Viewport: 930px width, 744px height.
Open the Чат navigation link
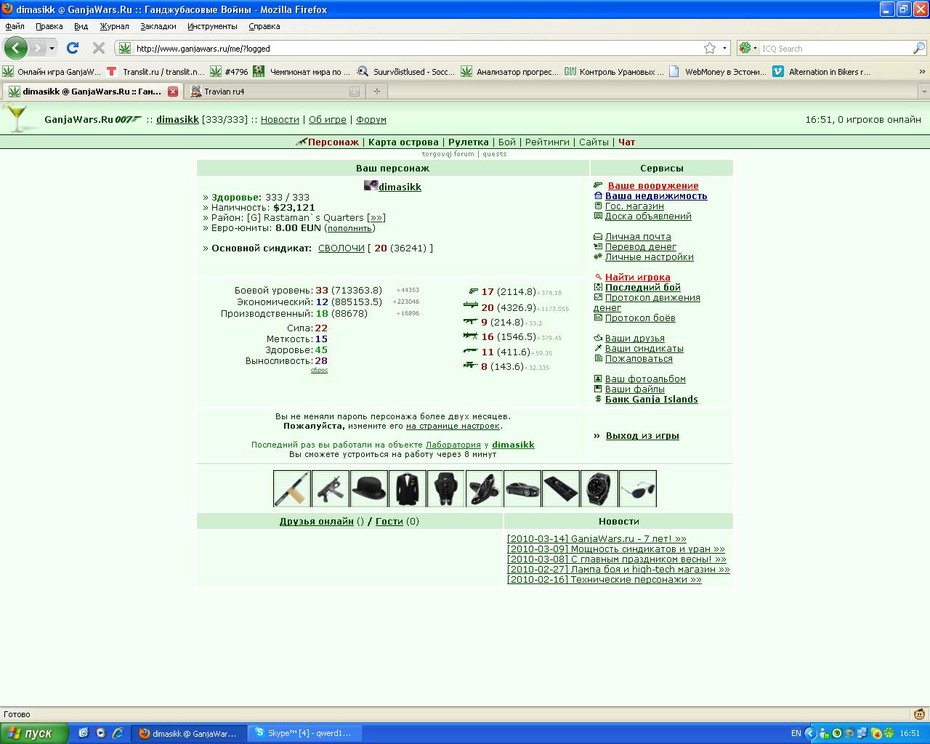(627, 142)
